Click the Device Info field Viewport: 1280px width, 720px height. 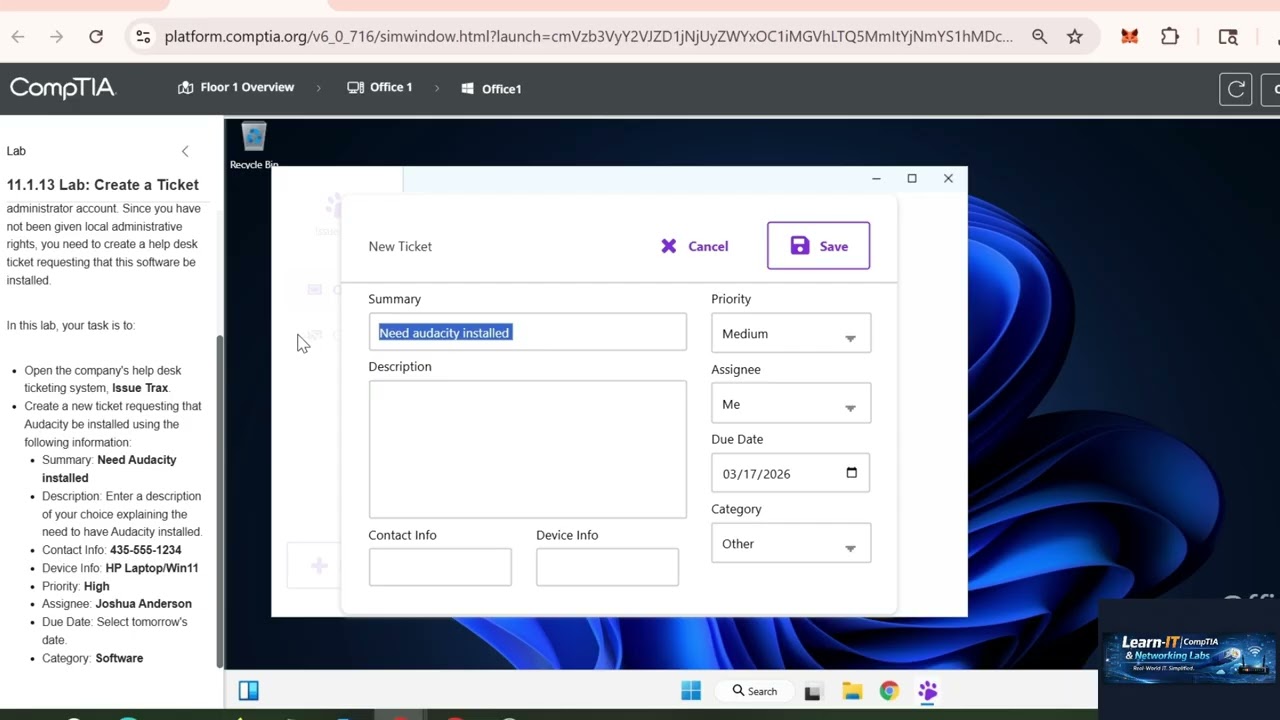[x=607, y=567]
